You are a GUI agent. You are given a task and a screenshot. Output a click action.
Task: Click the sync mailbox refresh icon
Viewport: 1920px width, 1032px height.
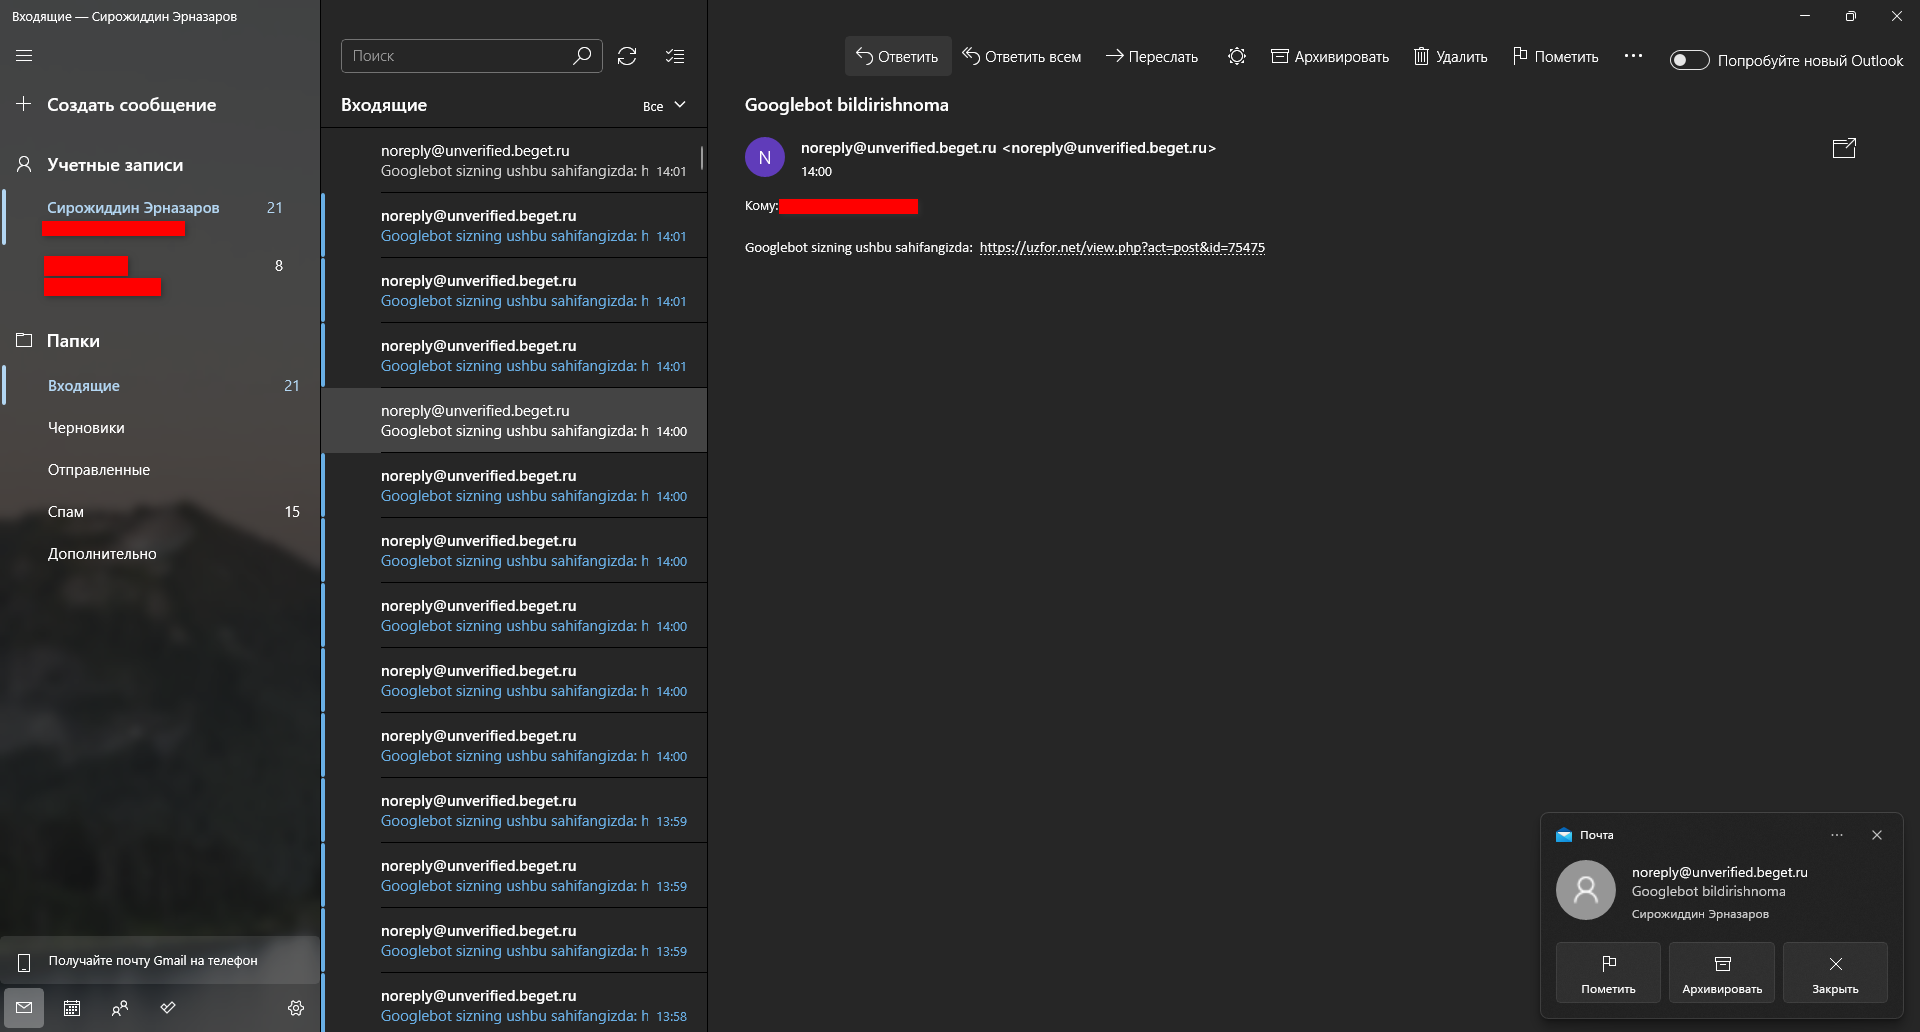pyautogui.click(x=627, y=56)
